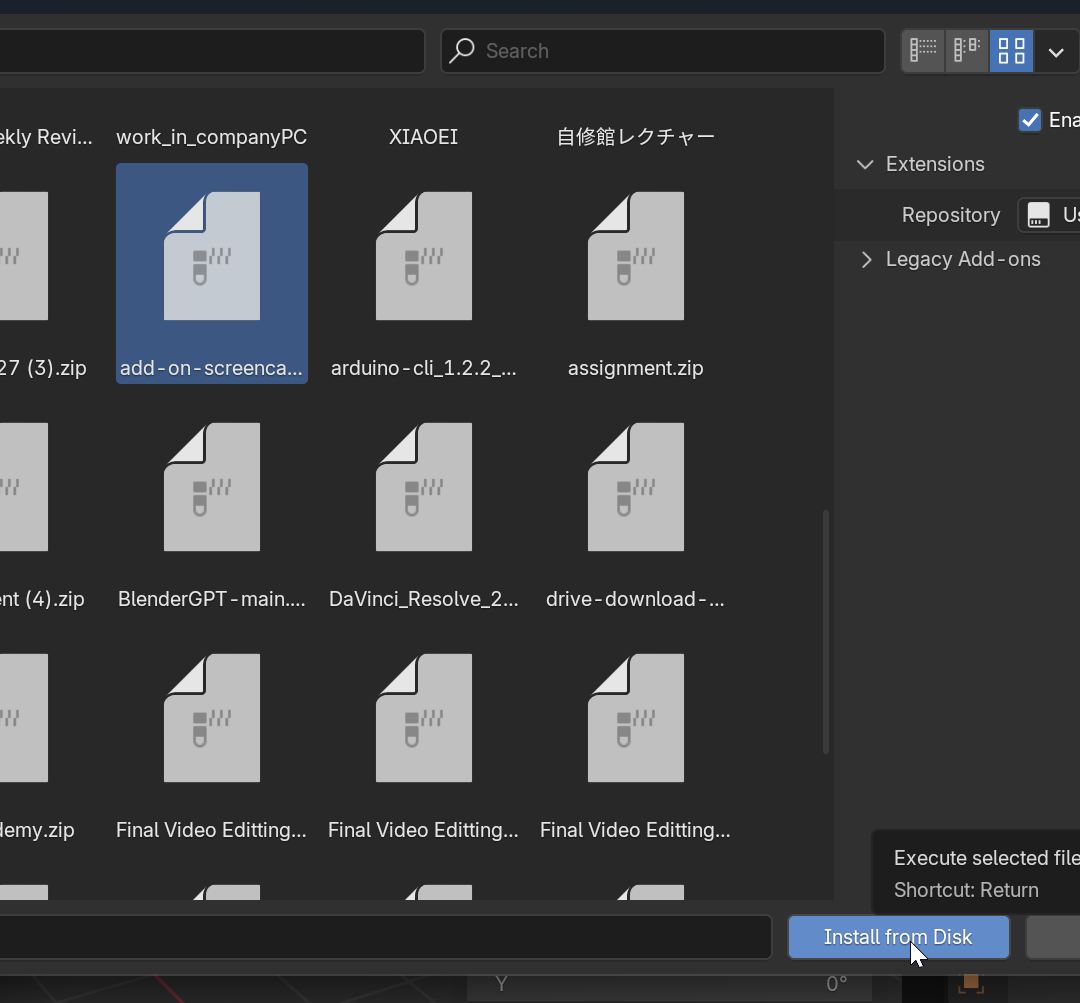This screenshot has width=1080, height=1003.
Task: Click the Install from Disk button
Action: tap(897, 937)
